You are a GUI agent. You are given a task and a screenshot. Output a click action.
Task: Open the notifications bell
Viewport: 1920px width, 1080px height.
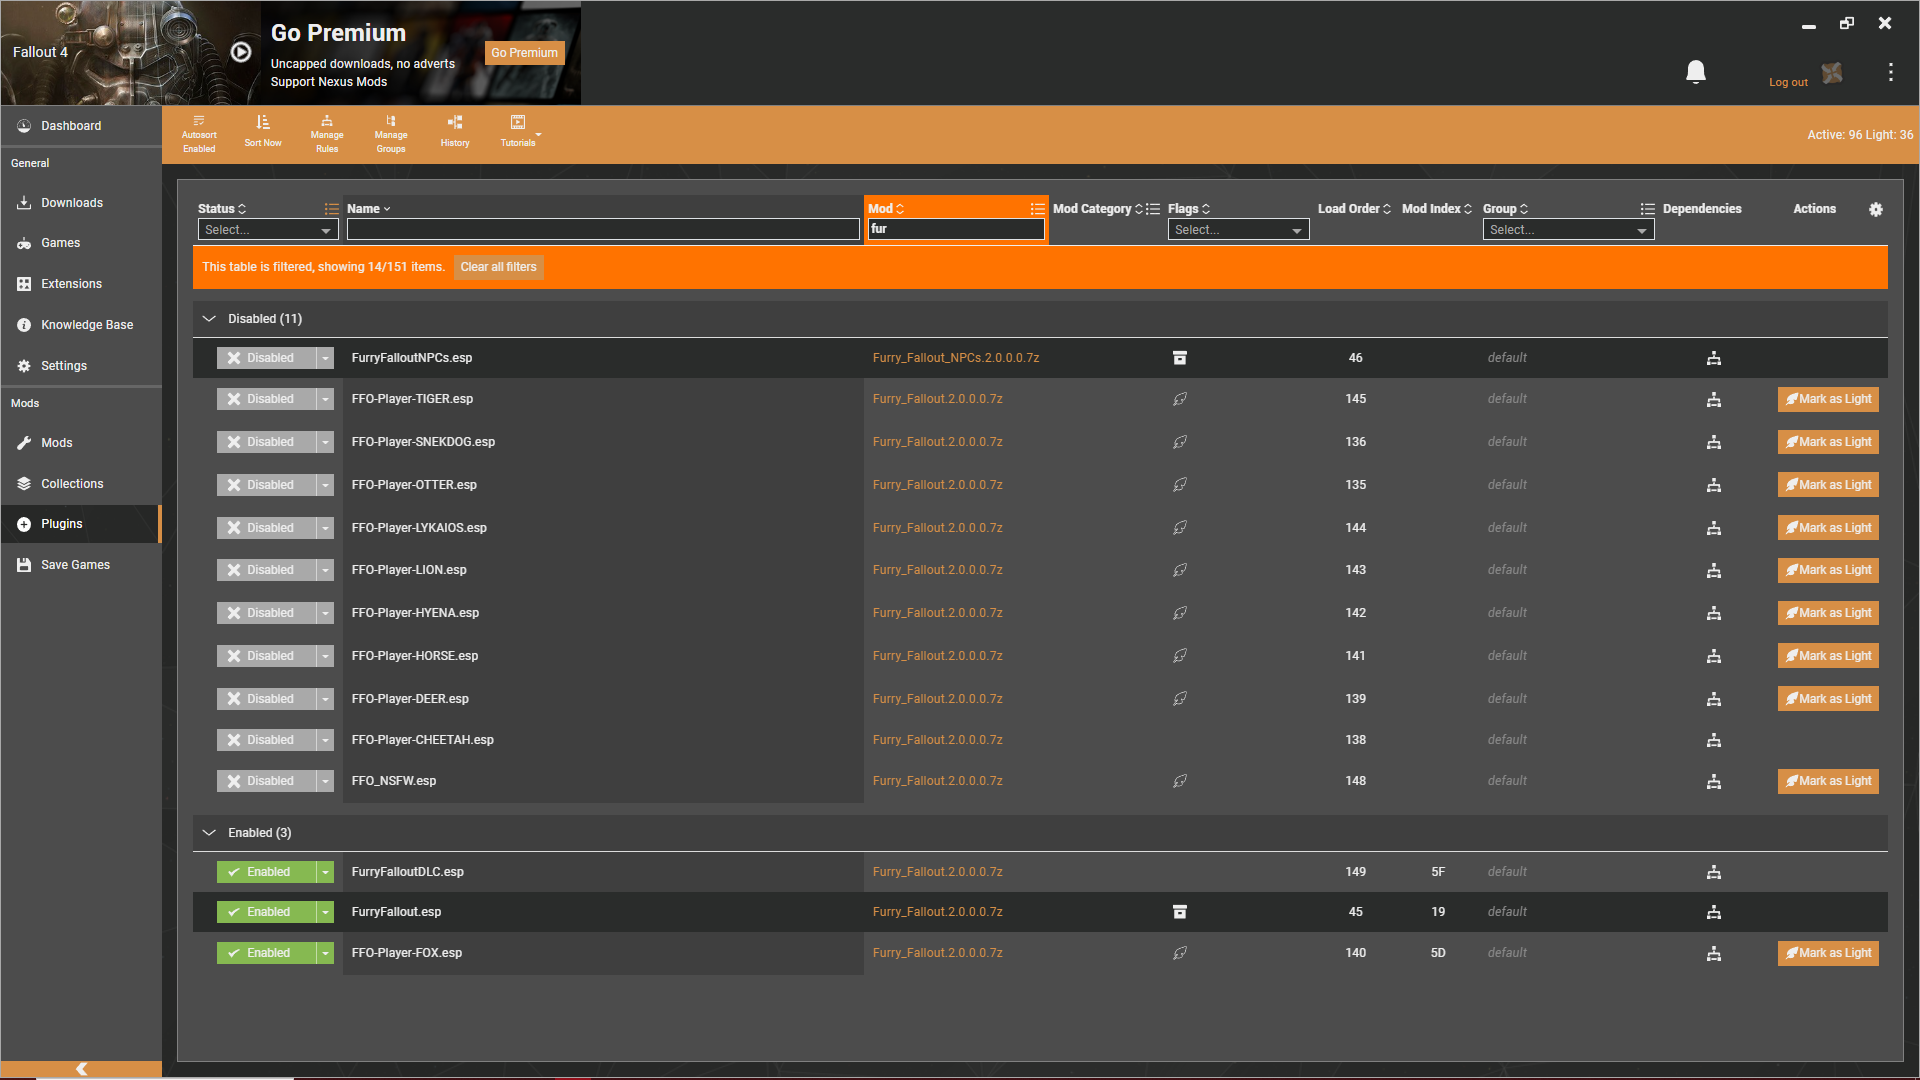(1696, 72)
